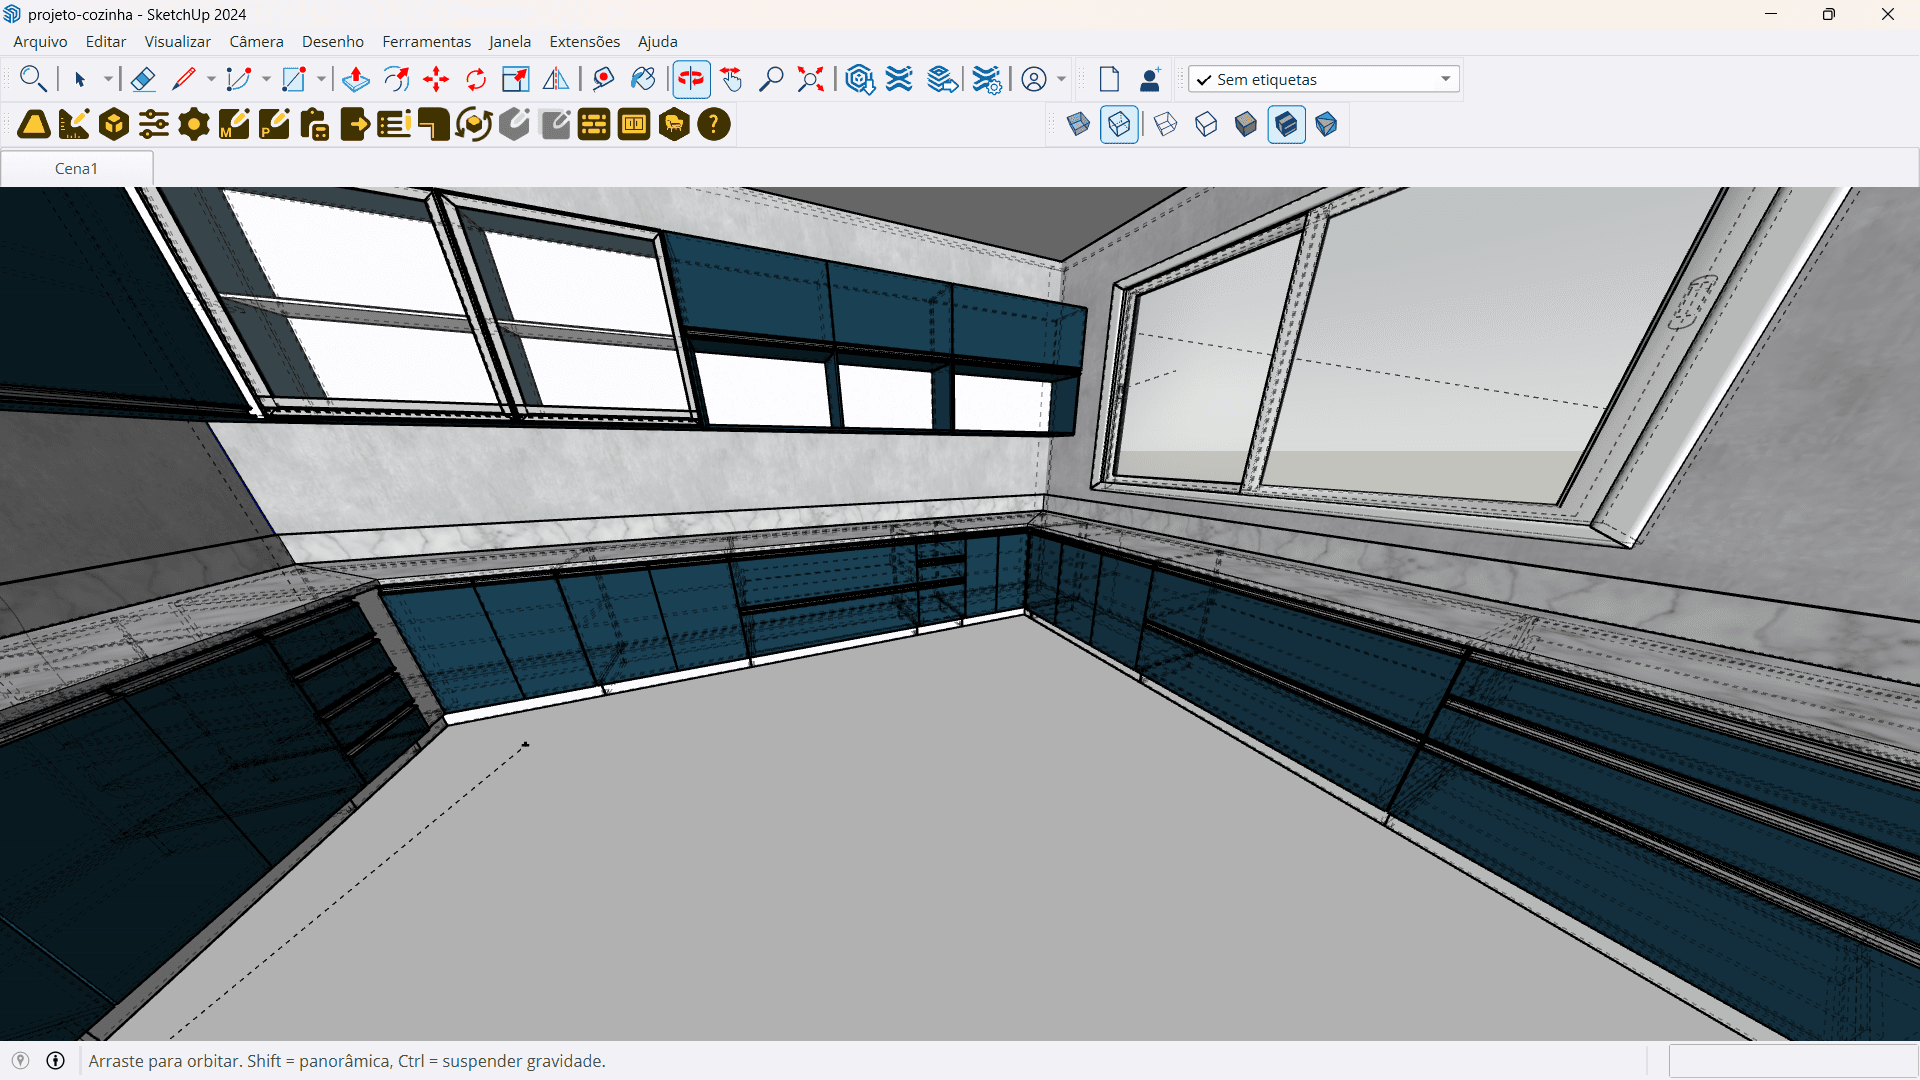The image size is (1920, 1080).
Task: Open the Câmera menu
Action: coord(256,41)
